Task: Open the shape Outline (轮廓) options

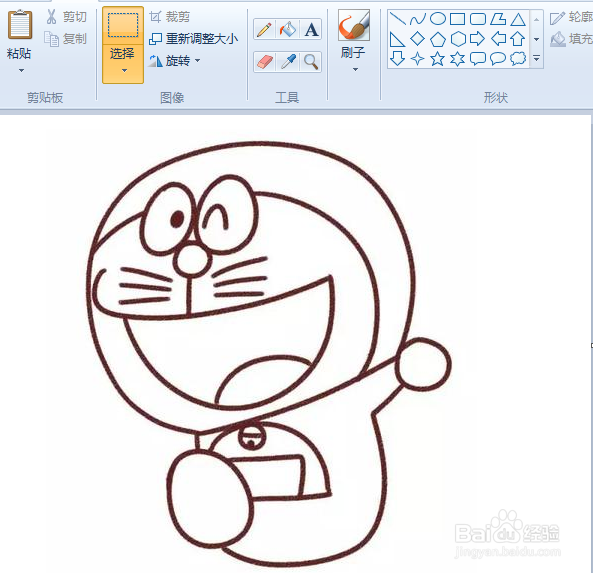Action: point(571,17)
